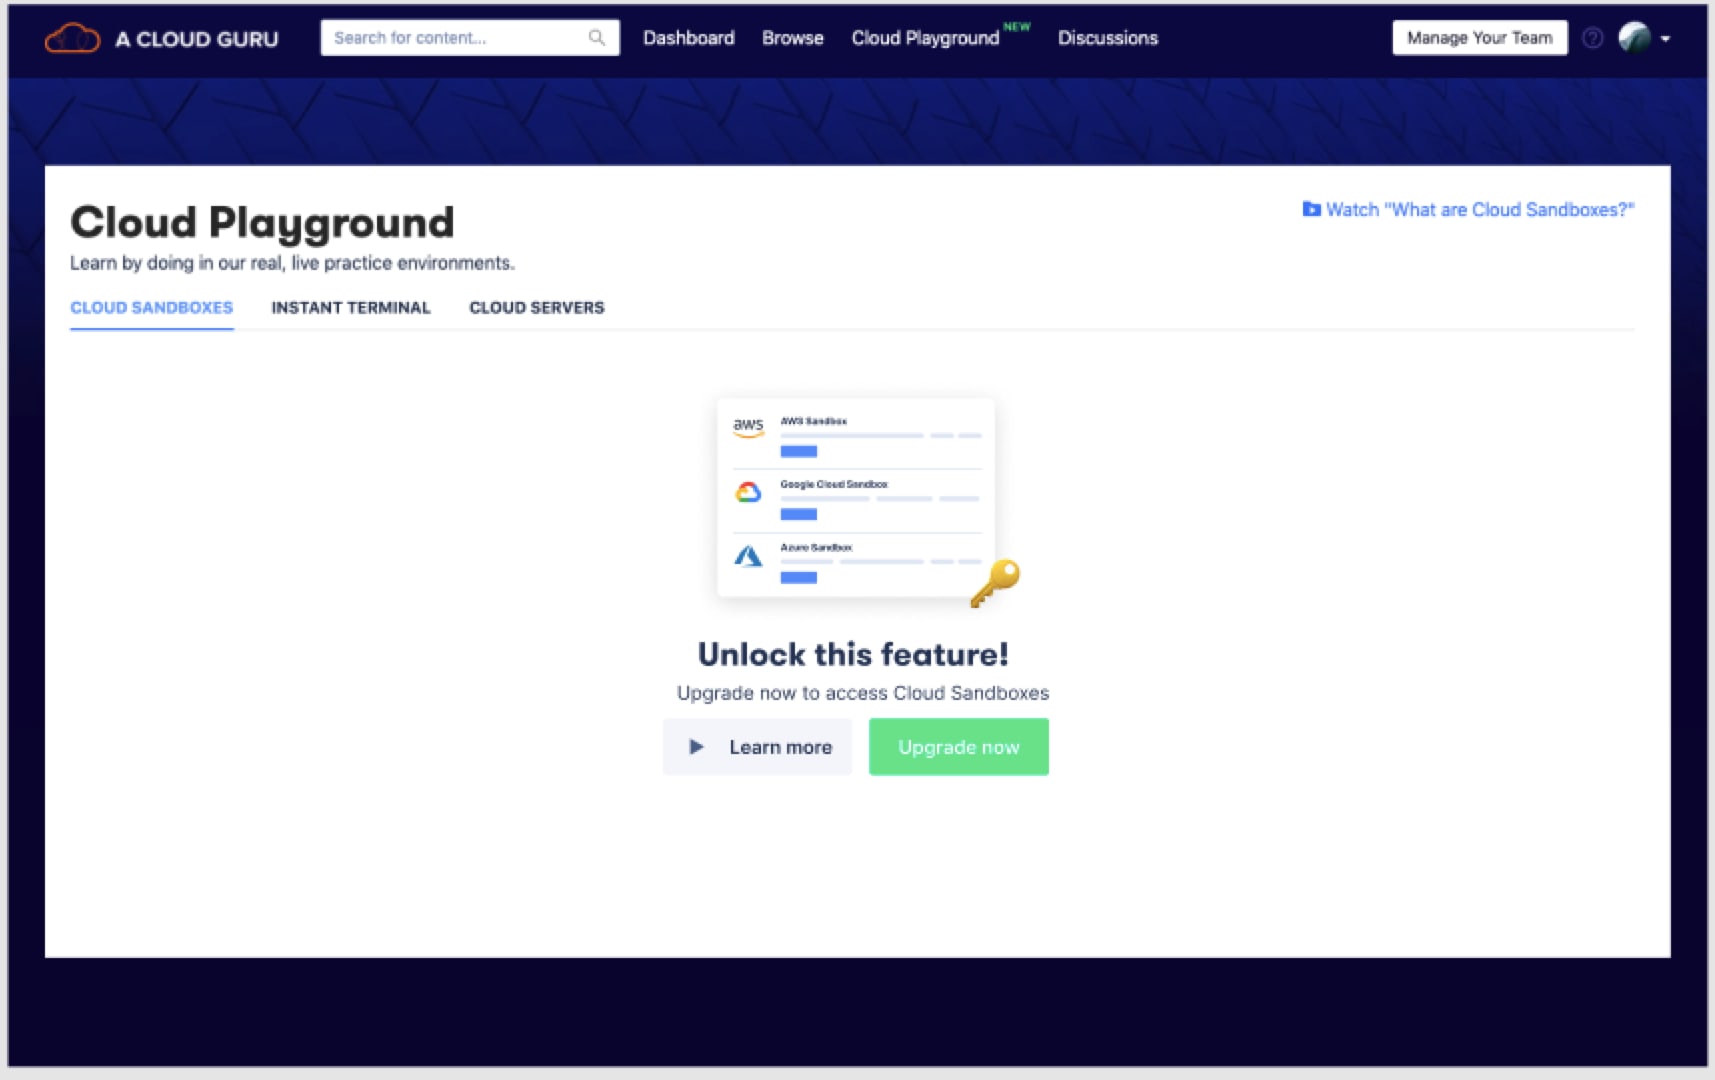The width and height of the screenshot is (1715, 1080).
Task: Click the user profile avatar
Action: [x=1635, y=38]
